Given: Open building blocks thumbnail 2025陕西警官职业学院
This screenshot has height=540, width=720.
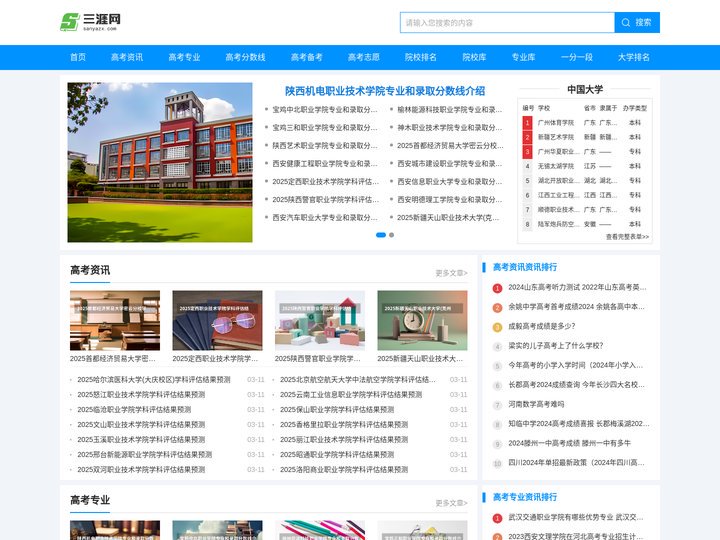Looking at the screenshot, I should 320,321.
